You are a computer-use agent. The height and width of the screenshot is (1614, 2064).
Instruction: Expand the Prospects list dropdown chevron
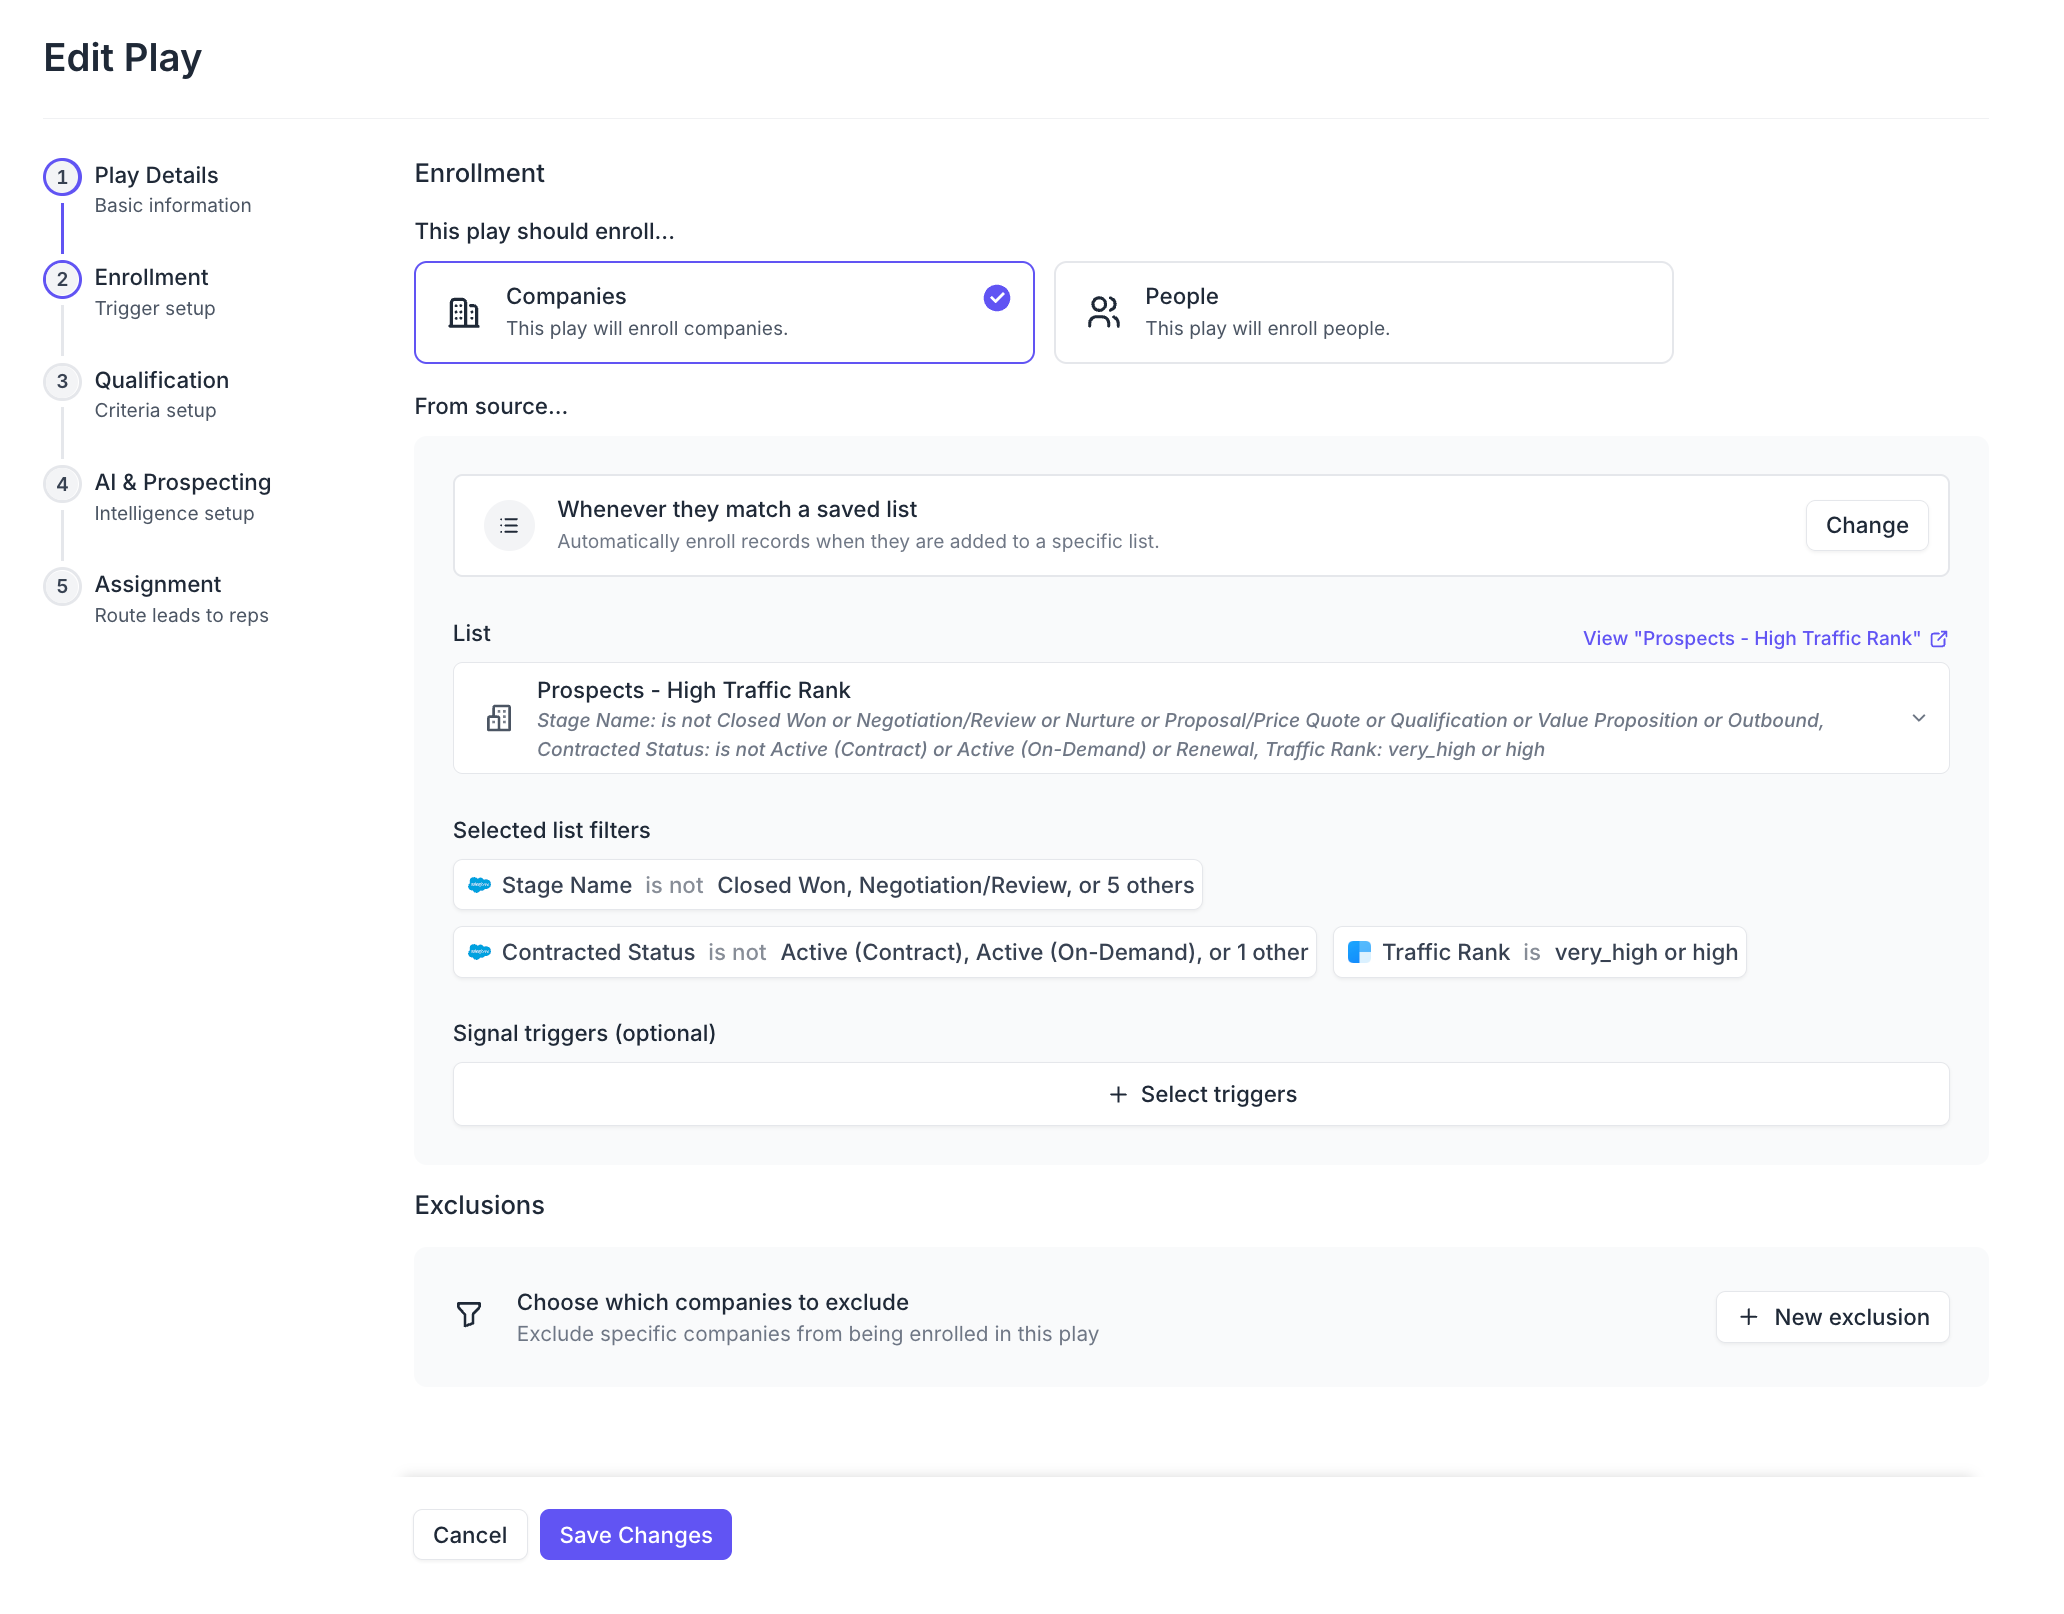1918,718
